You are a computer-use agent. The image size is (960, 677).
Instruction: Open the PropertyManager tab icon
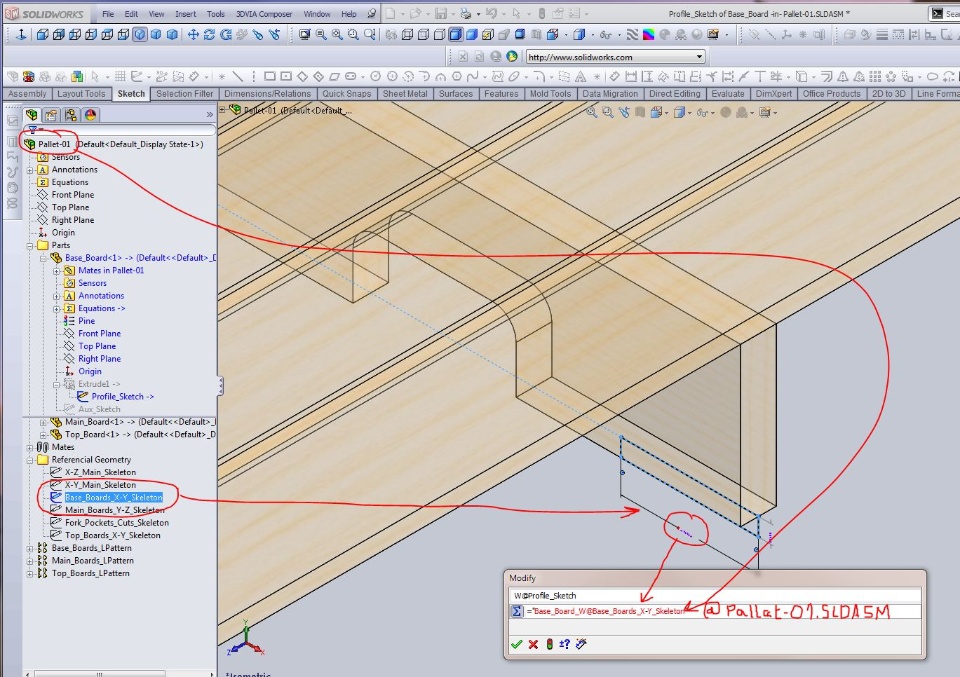tap(51, 114)
